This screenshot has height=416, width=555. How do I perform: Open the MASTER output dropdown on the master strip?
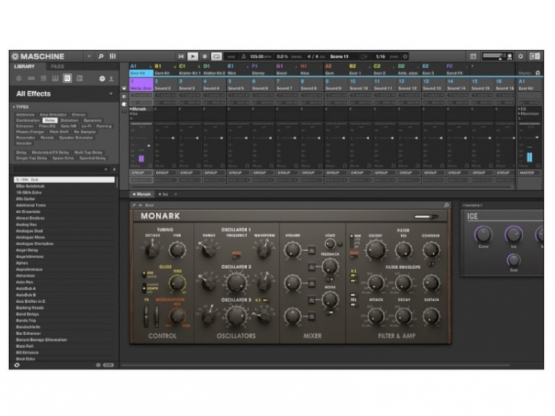point(530,173)
